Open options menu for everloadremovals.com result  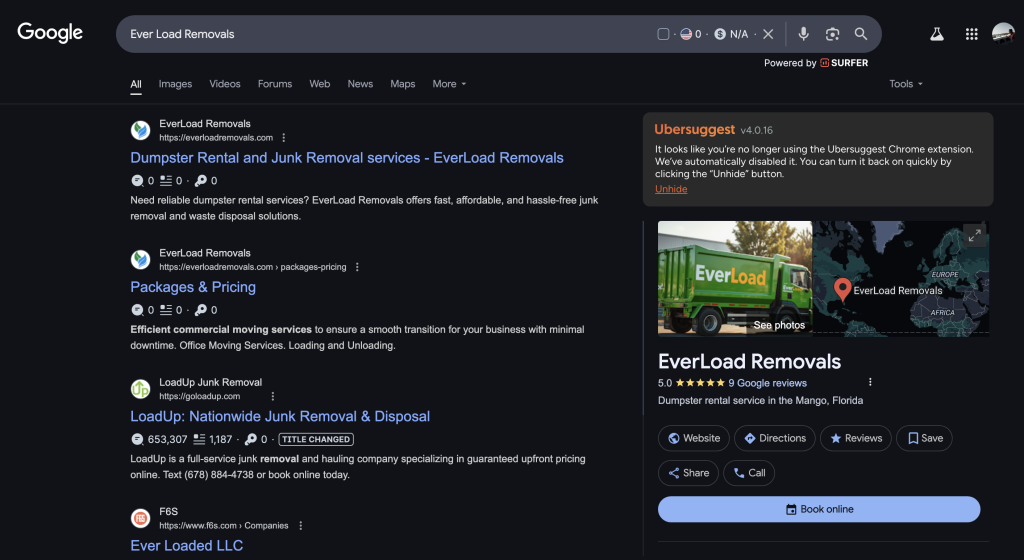pyautogui.click(x=283, y=138)
